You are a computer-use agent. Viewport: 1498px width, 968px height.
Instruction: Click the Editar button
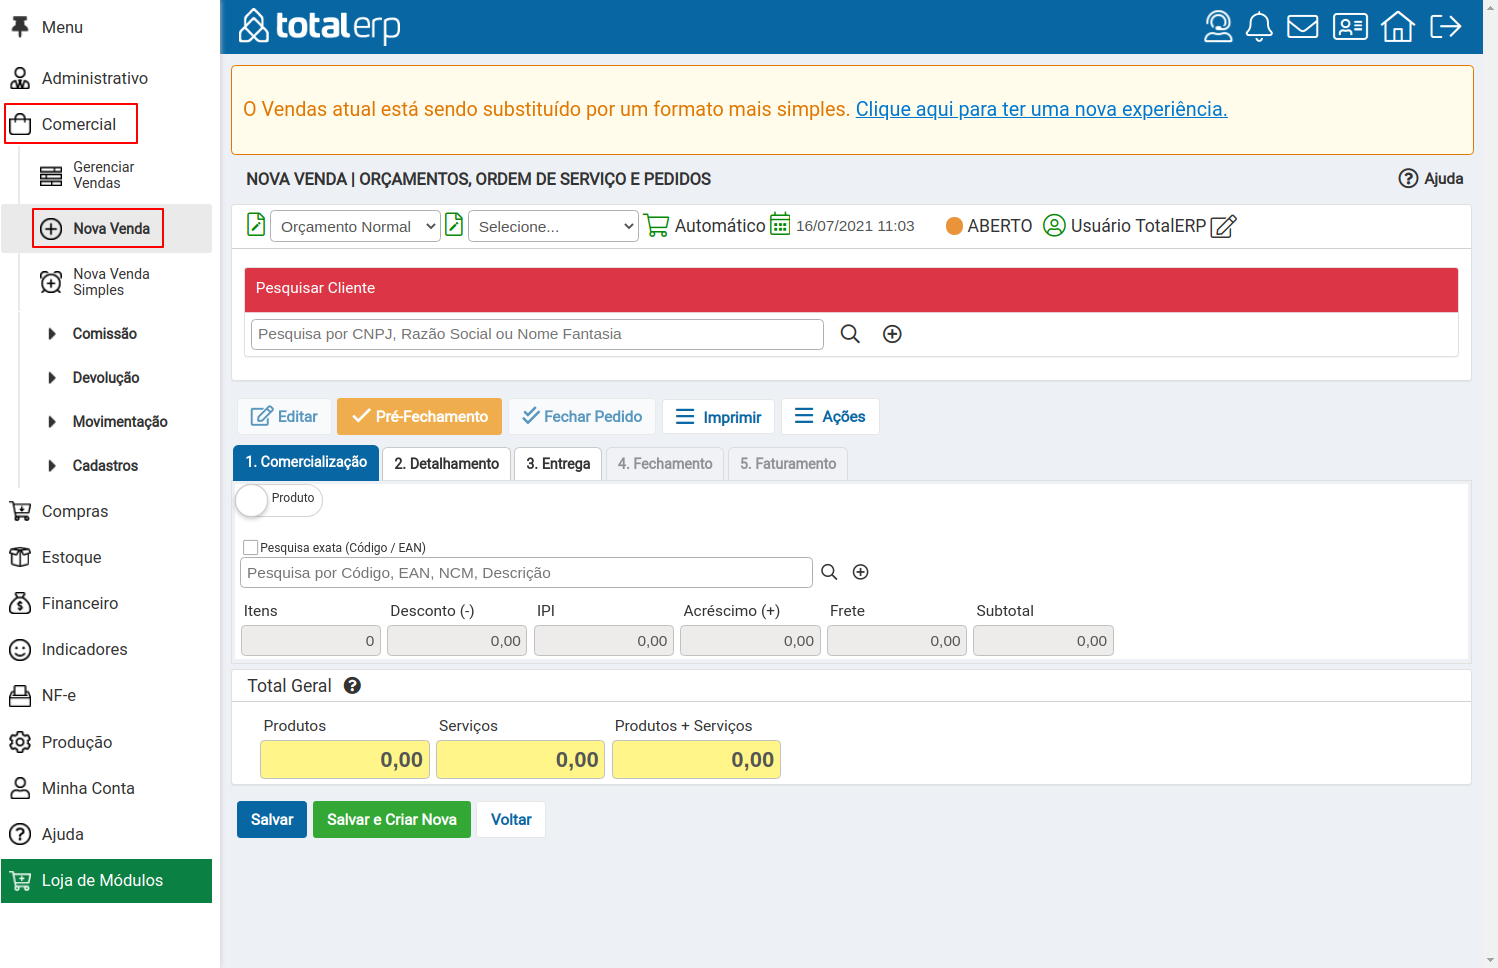pyautogui.click(x=284, y=416)
